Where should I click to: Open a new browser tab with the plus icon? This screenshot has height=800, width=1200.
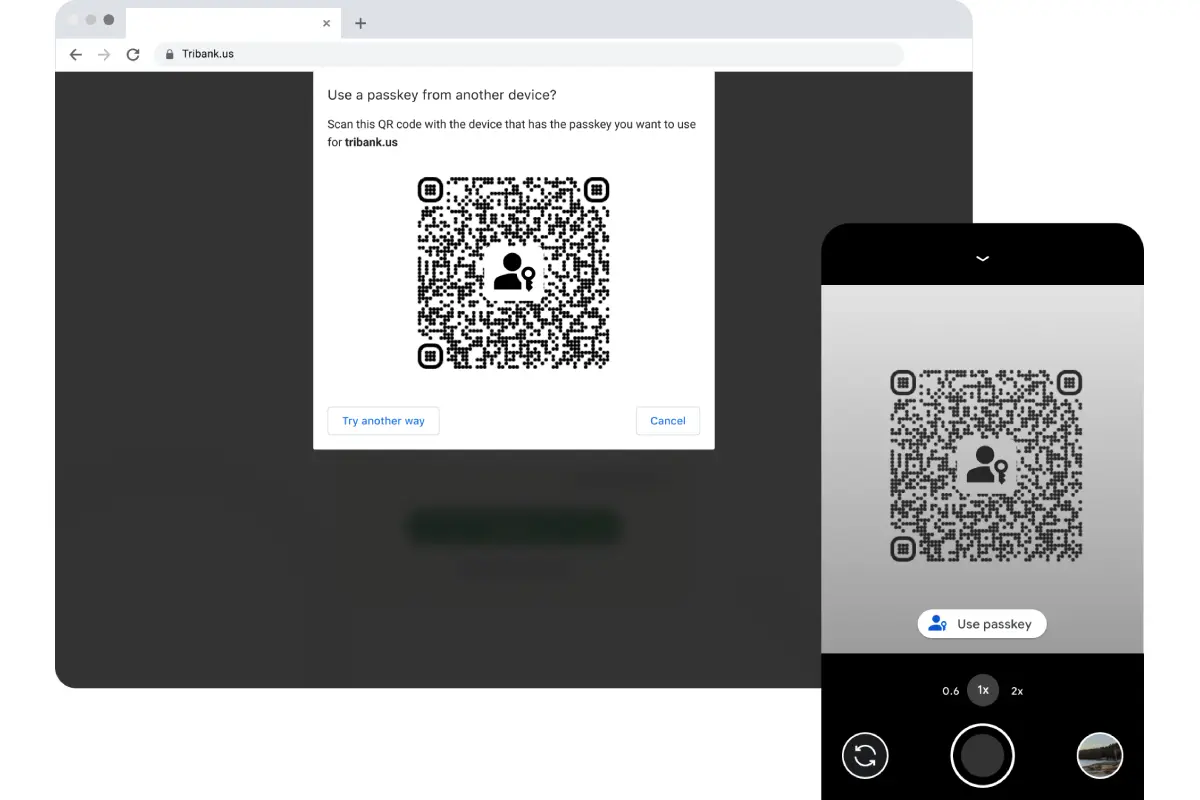click(360, 22)
